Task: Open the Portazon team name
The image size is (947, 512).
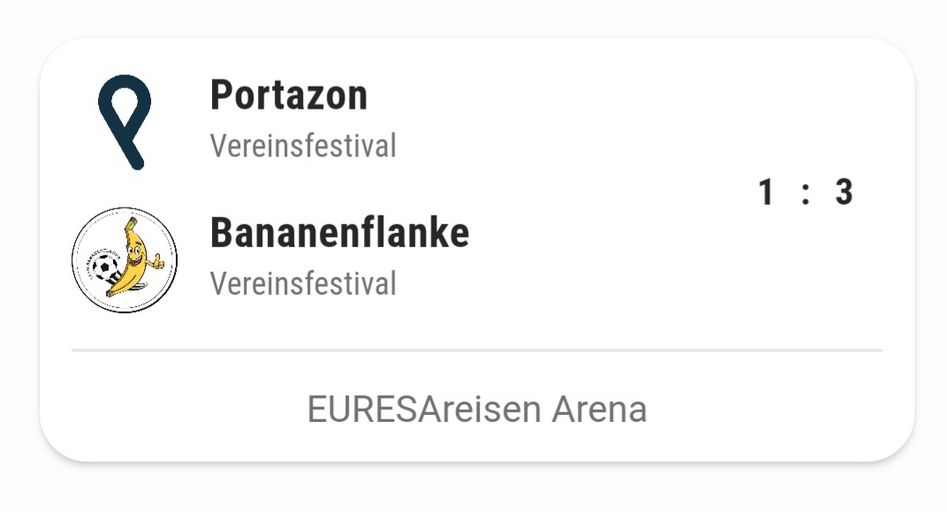Action: tap(288, 95)
